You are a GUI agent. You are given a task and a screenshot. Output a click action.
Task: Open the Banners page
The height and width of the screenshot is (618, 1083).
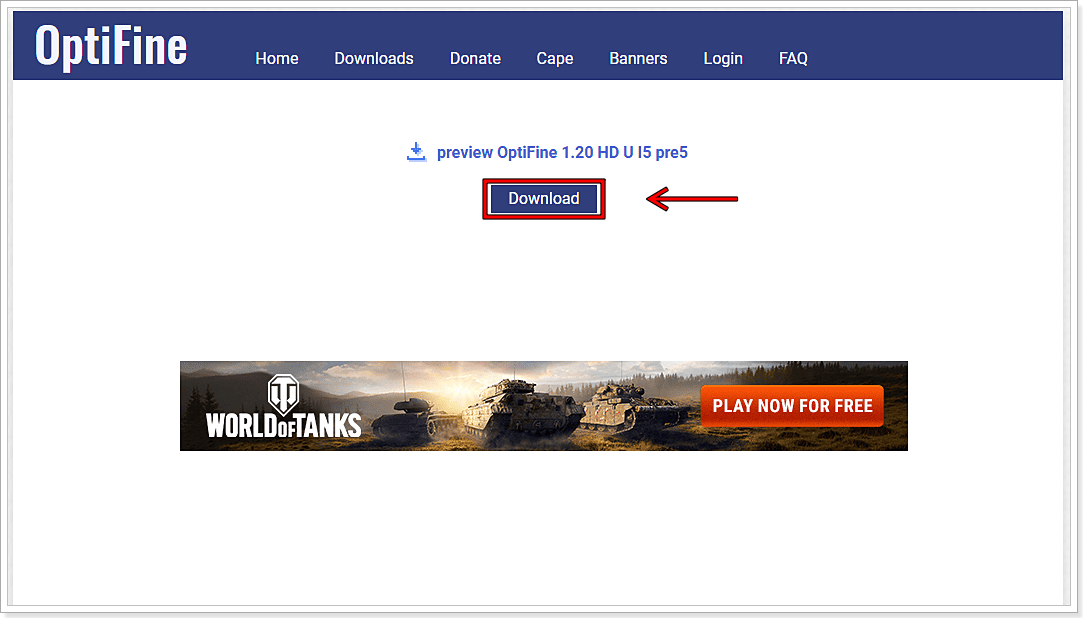click(638, 59)
